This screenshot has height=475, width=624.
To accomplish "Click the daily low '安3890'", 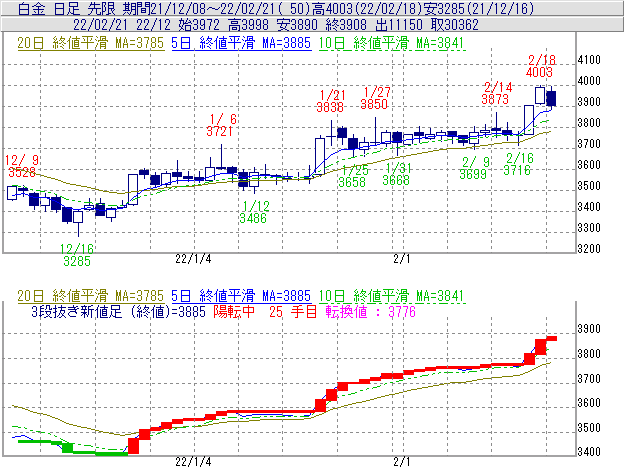I will [x=297, y=25].
